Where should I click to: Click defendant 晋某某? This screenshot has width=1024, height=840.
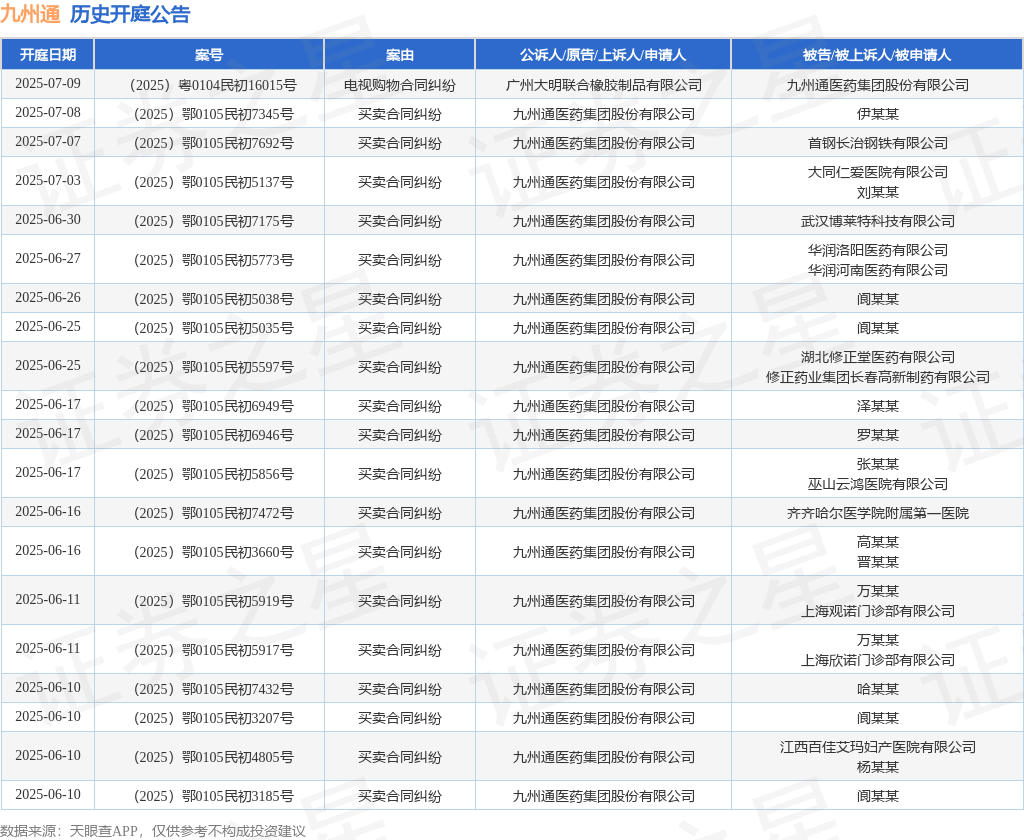pyautogui.click(x=878, y=562)
